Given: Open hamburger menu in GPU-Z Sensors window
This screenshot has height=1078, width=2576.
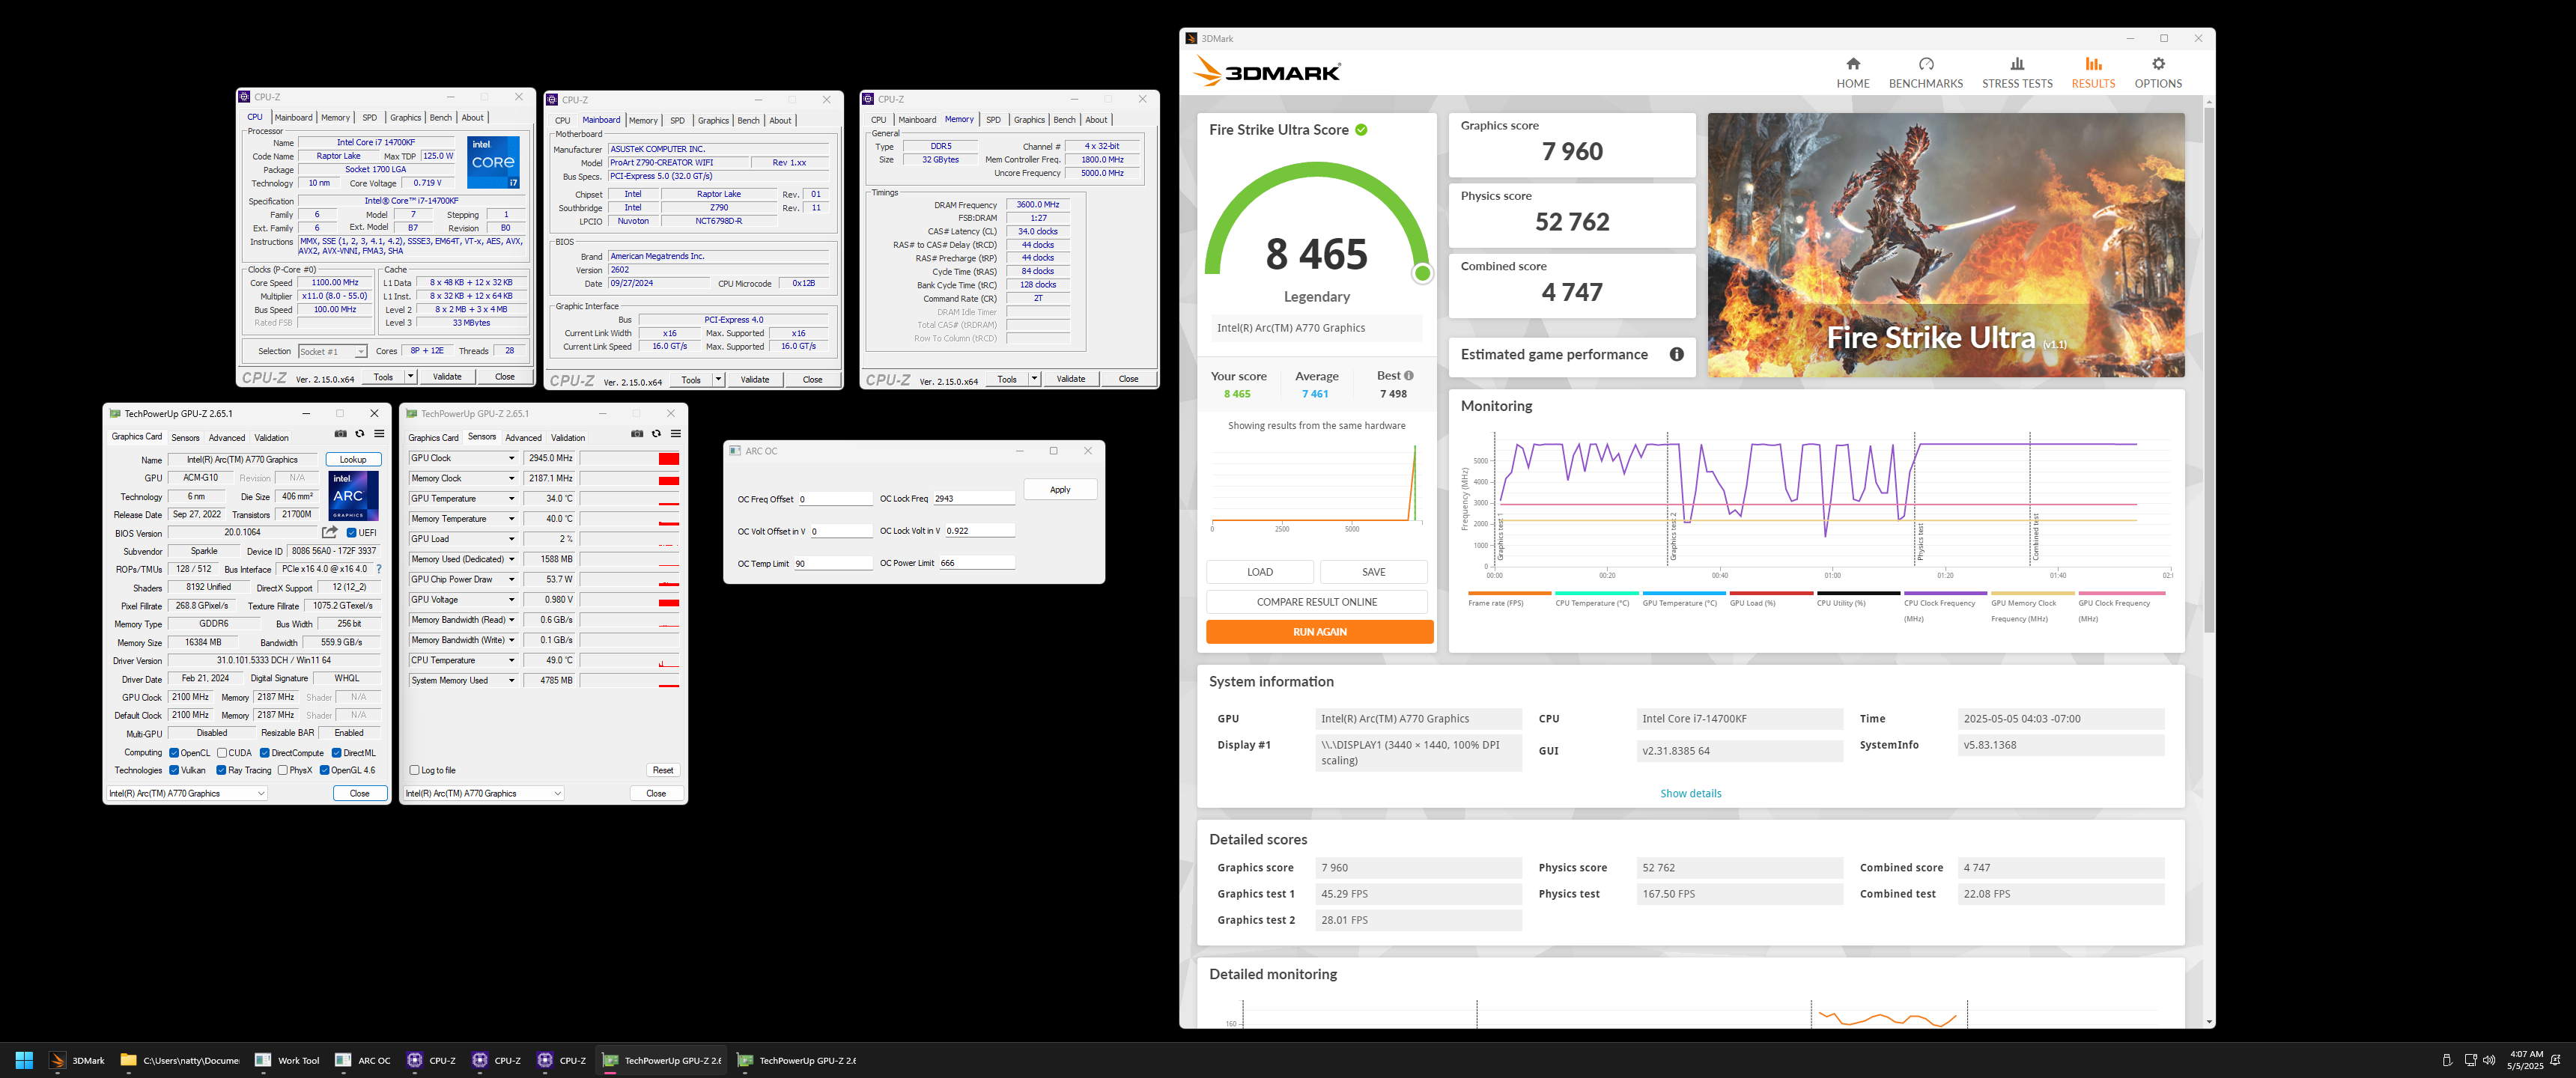Looking at the screenshot, I should point(676,434).
